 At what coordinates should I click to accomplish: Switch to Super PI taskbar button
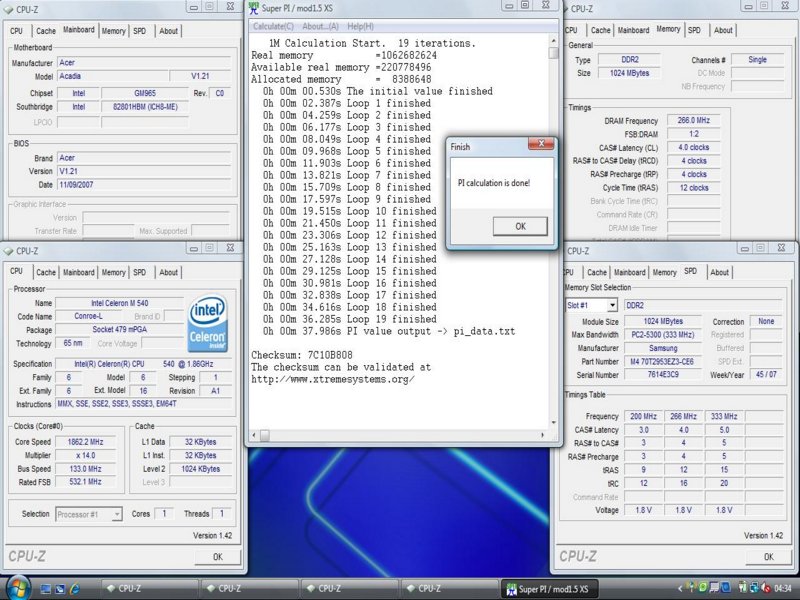click(x=548, y=588)
